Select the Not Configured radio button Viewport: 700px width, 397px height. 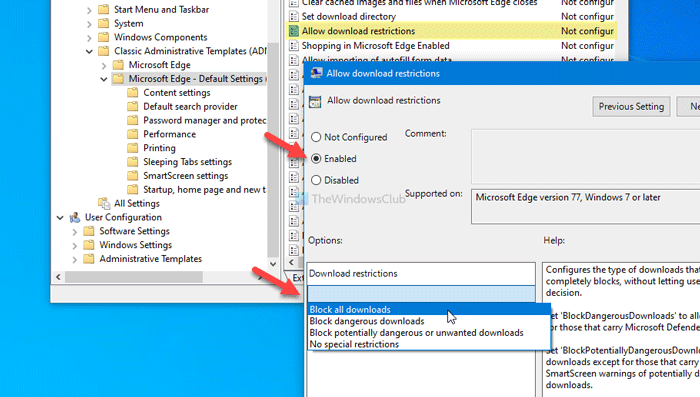click(316, 137)
